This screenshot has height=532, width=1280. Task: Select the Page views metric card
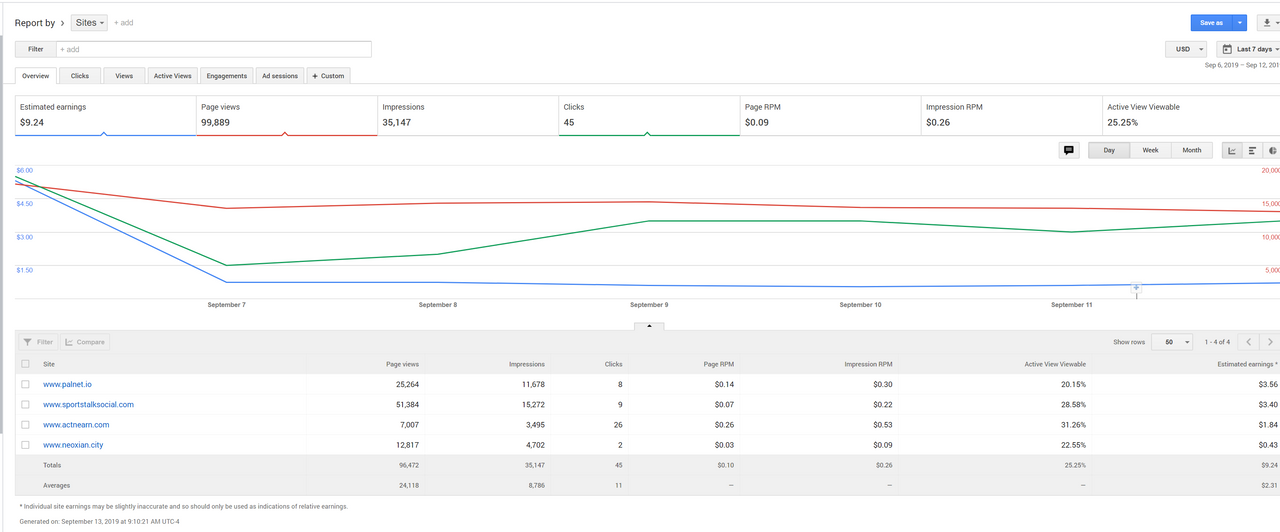coord(286,115)
